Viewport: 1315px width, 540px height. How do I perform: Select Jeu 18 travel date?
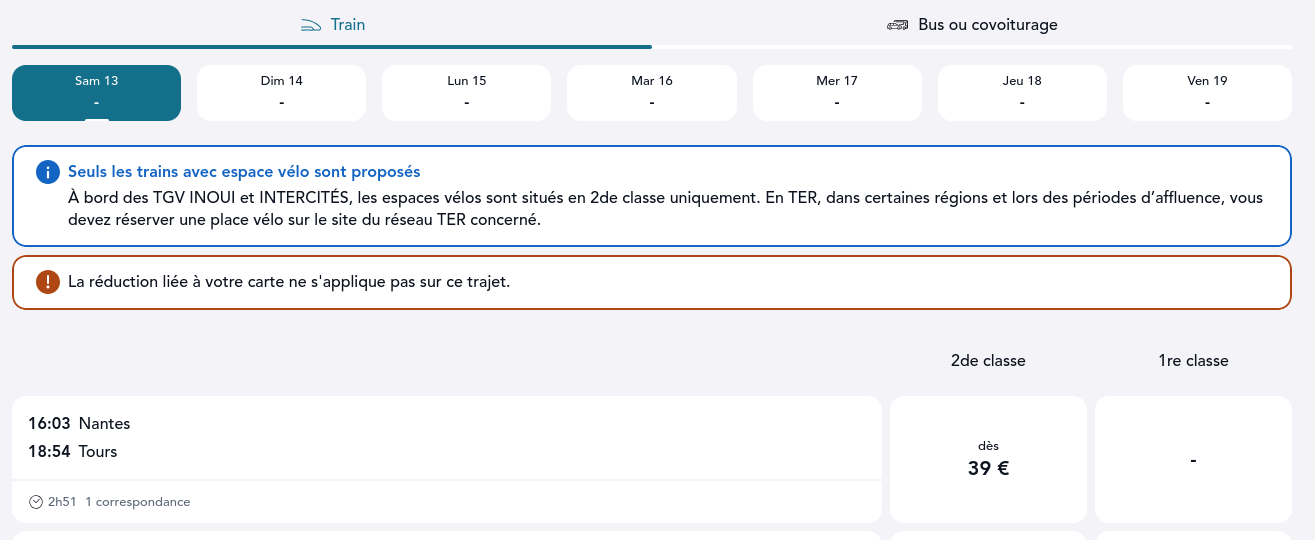[x=1022, y=92]
